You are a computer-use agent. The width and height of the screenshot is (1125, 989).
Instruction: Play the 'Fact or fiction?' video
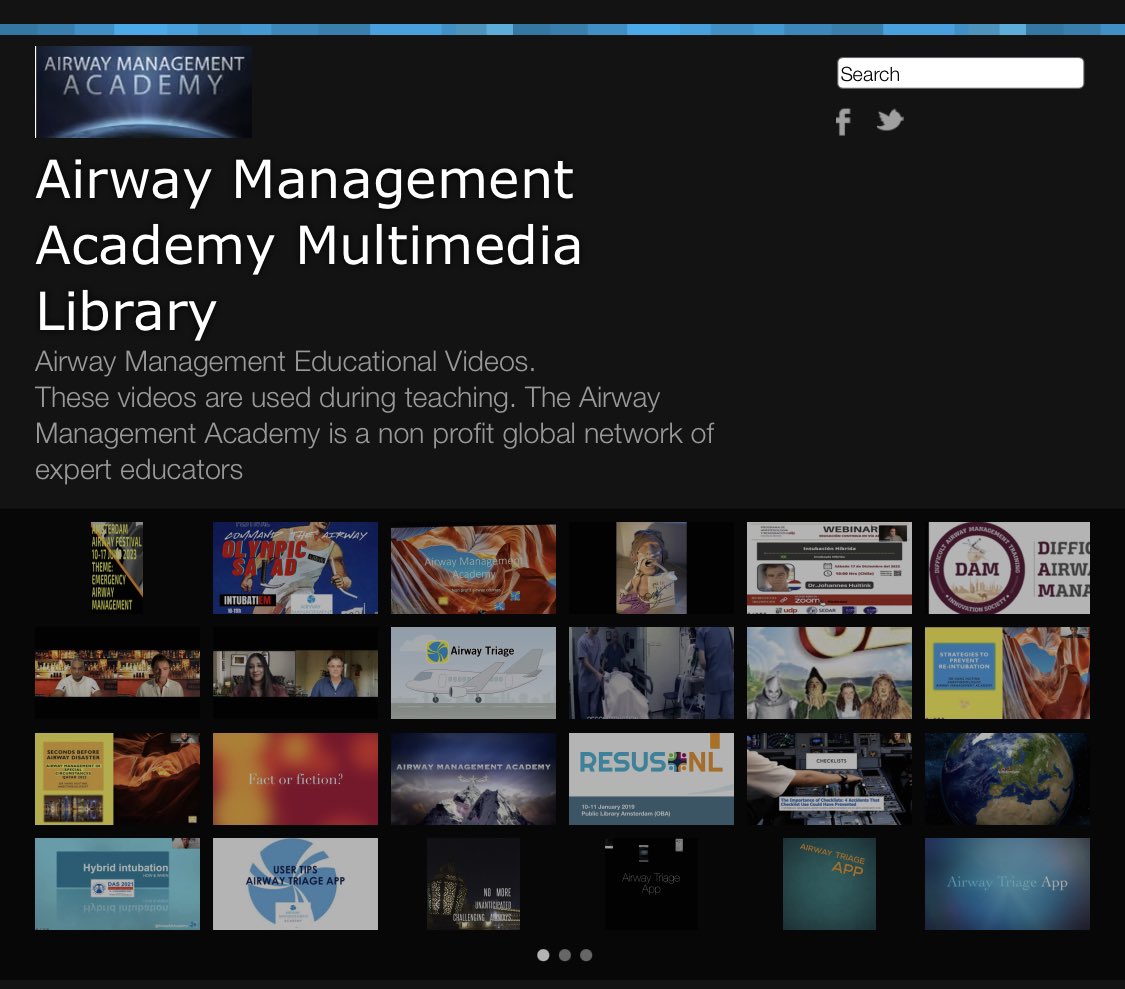(295, 778)
